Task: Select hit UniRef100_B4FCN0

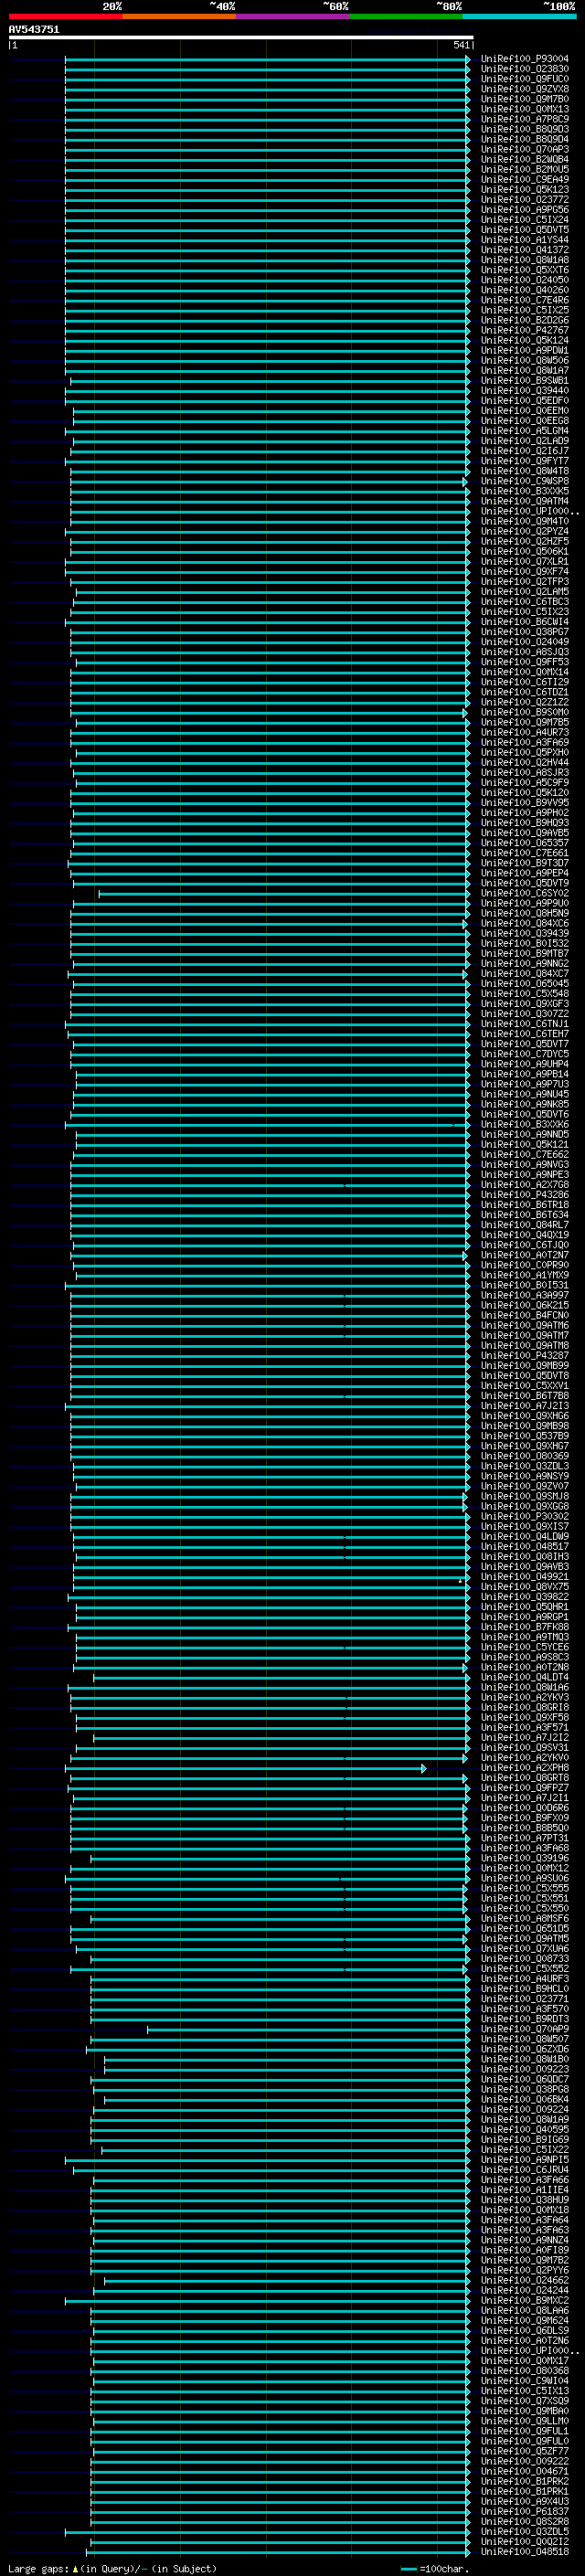Action: [x=525, y=1315]
